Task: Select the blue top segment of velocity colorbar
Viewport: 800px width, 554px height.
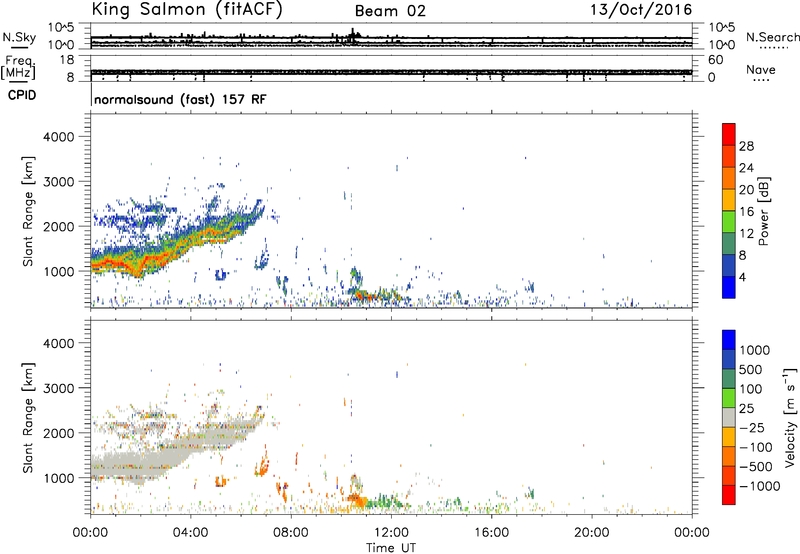Action: coord(729,340)
